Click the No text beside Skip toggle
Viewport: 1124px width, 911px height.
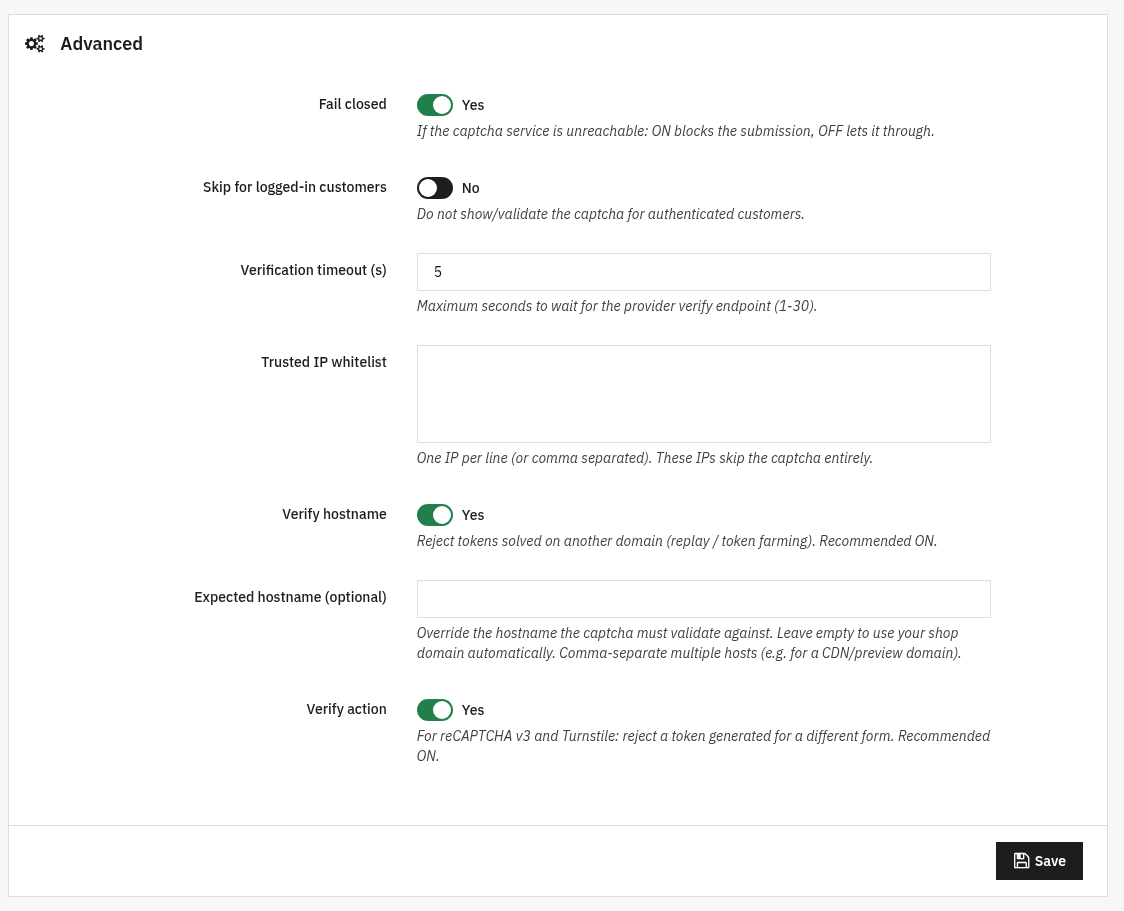[470, 188]
